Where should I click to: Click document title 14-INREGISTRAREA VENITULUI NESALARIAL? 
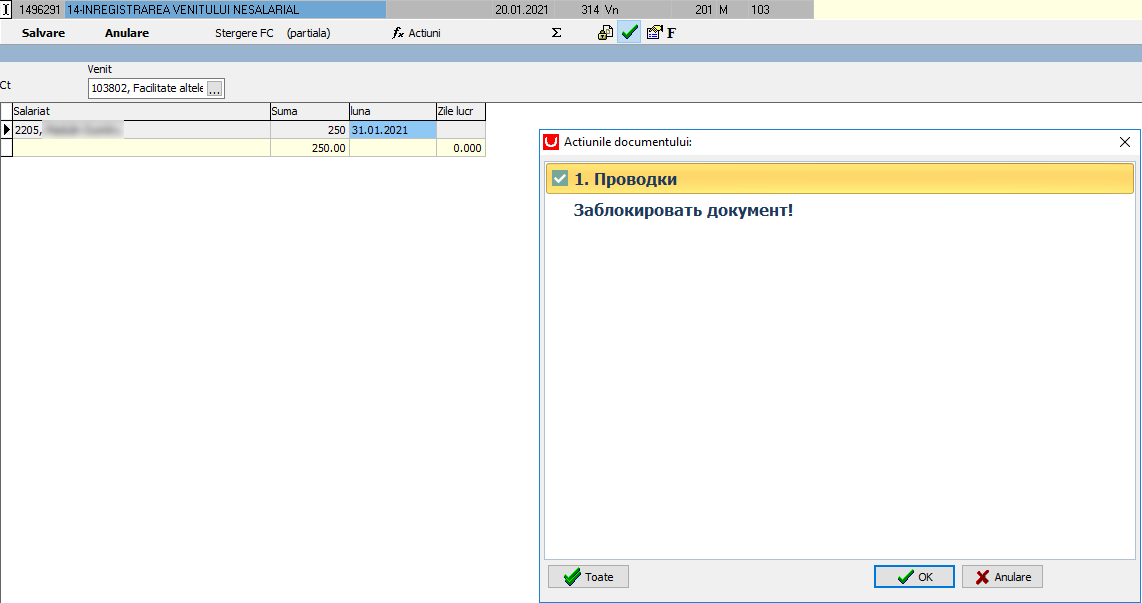tap(226, 9)
